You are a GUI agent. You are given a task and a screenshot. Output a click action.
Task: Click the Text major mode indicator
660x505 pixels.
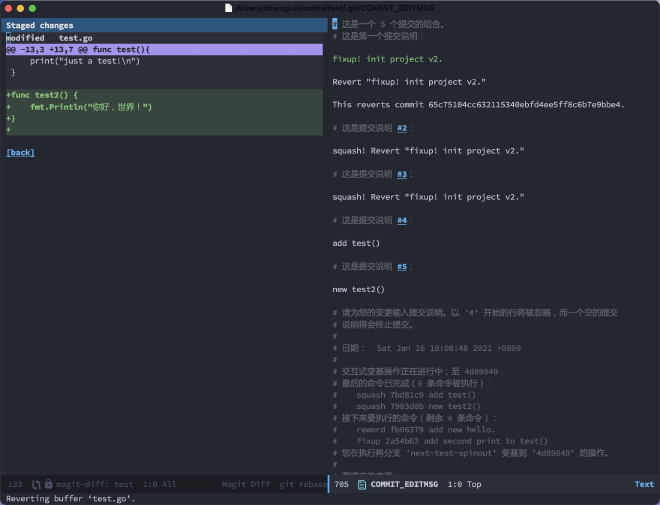[x=644, y=484]
